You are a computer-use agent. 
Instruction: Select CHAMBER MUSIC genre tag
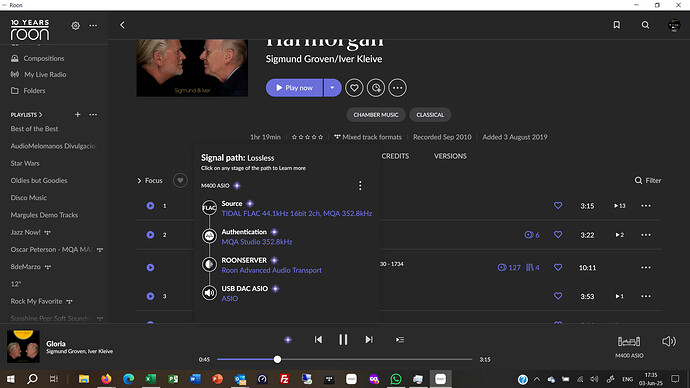(x=376, y=115)
